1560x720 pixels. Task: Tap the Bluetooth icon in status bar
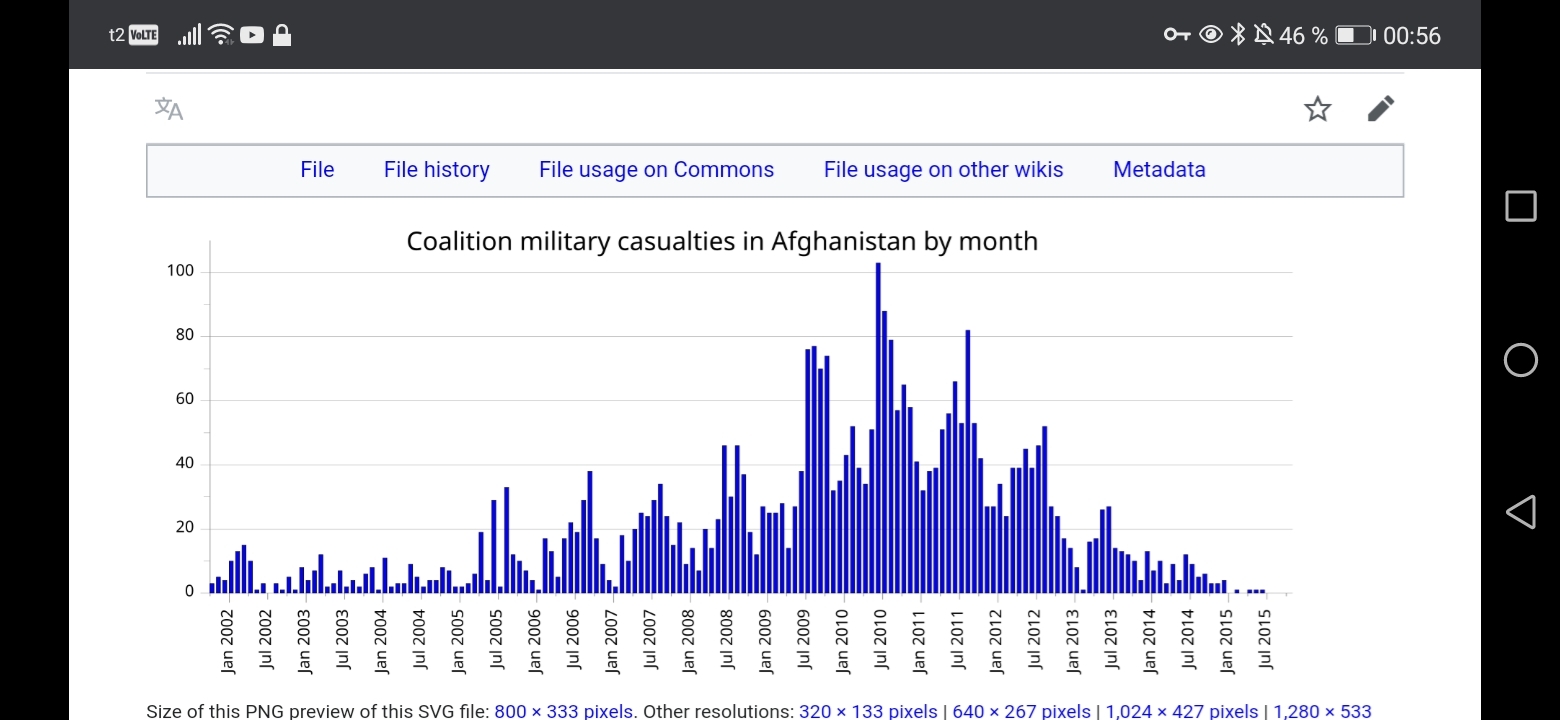click(x=1238, y=35)
